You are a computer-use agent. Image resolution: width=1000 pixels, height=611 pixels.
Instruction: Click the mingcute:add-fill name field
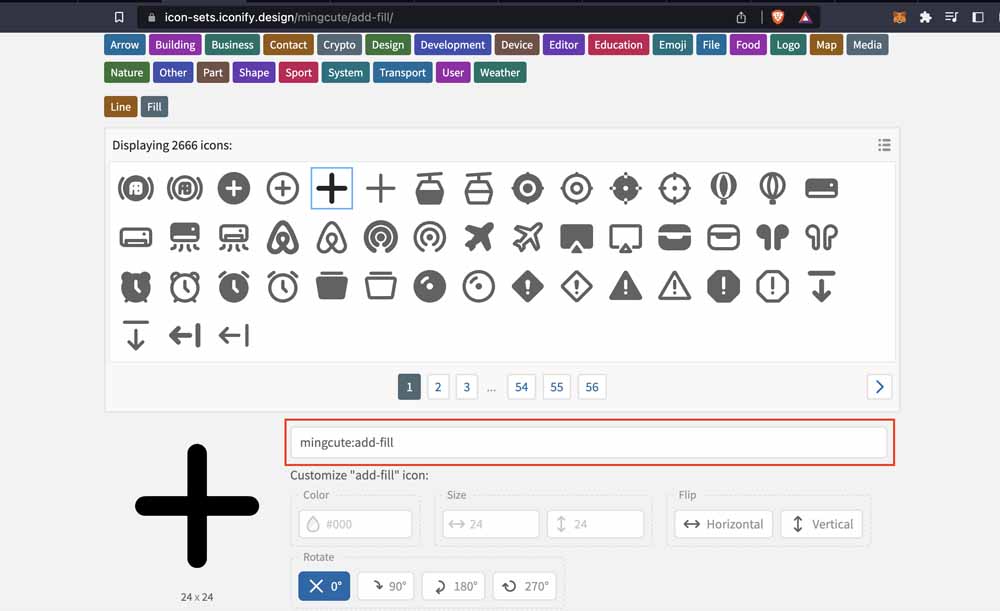589,442
